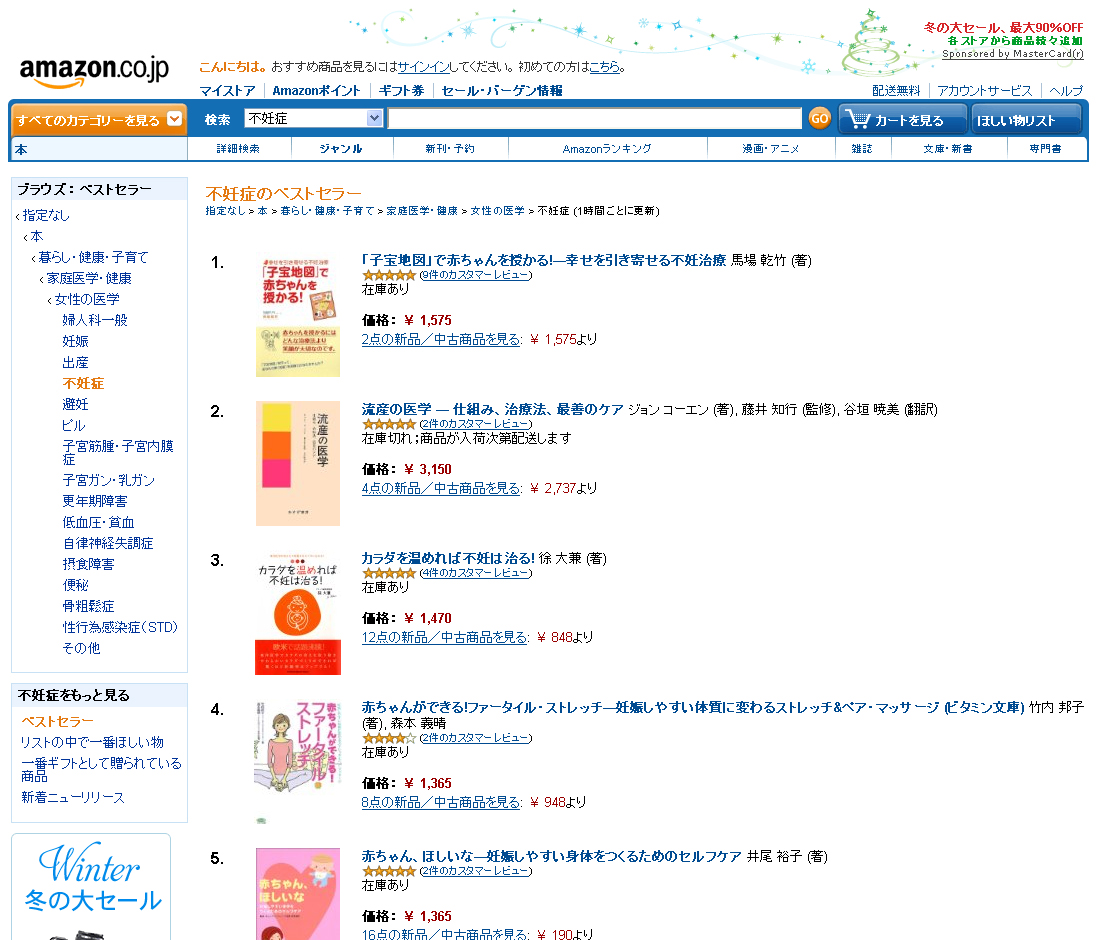The image size is (1097, 940).
Task: Click the orange GO search button
Action: [x=819, y=118]
